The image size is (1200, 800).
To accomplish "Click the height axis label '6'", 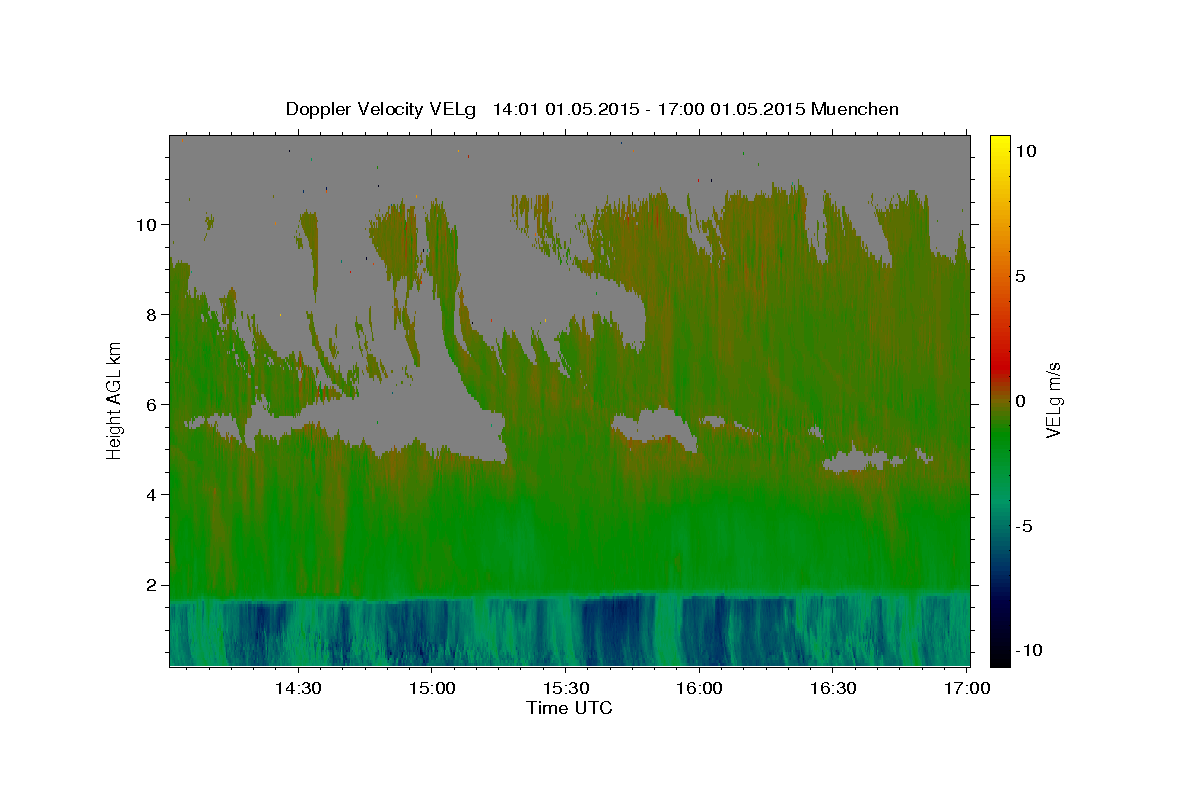I will click(x=154, y=405).
